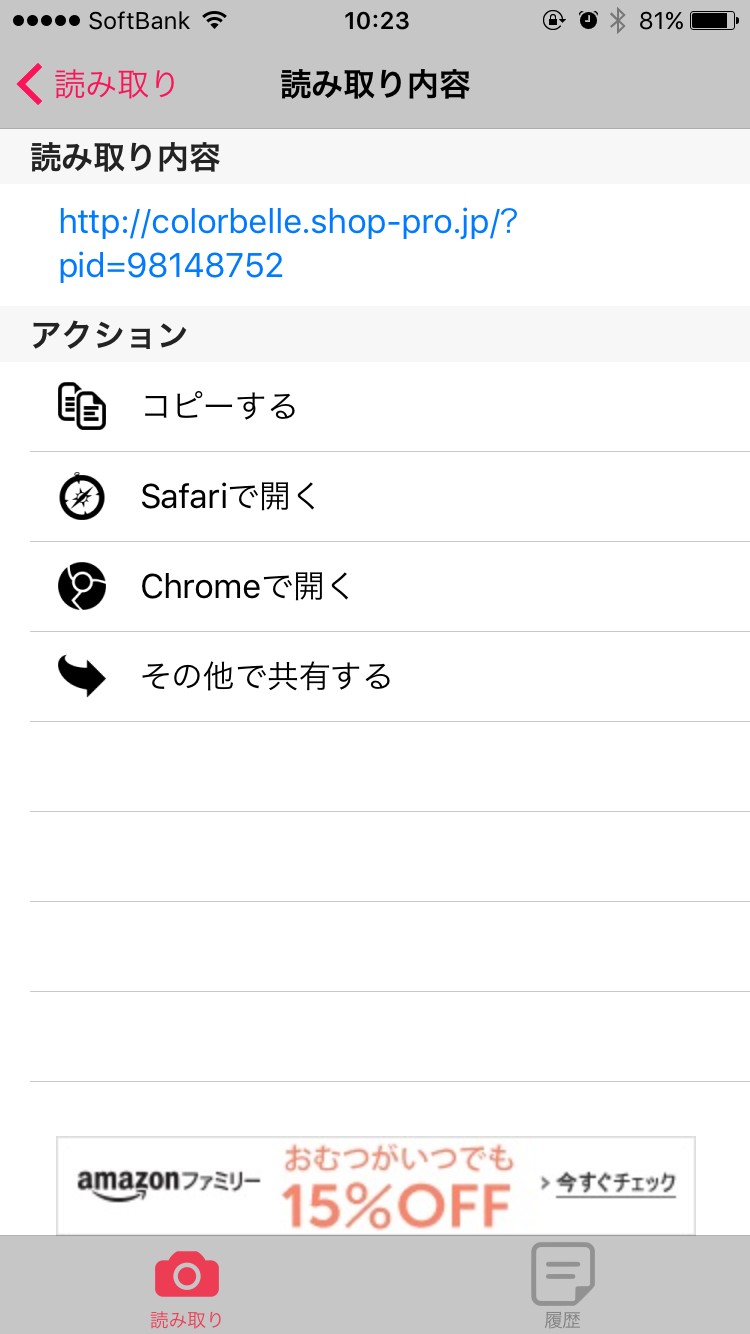Select その他で共有する action
Screen dimensions: 750x1334
point(266,676)
